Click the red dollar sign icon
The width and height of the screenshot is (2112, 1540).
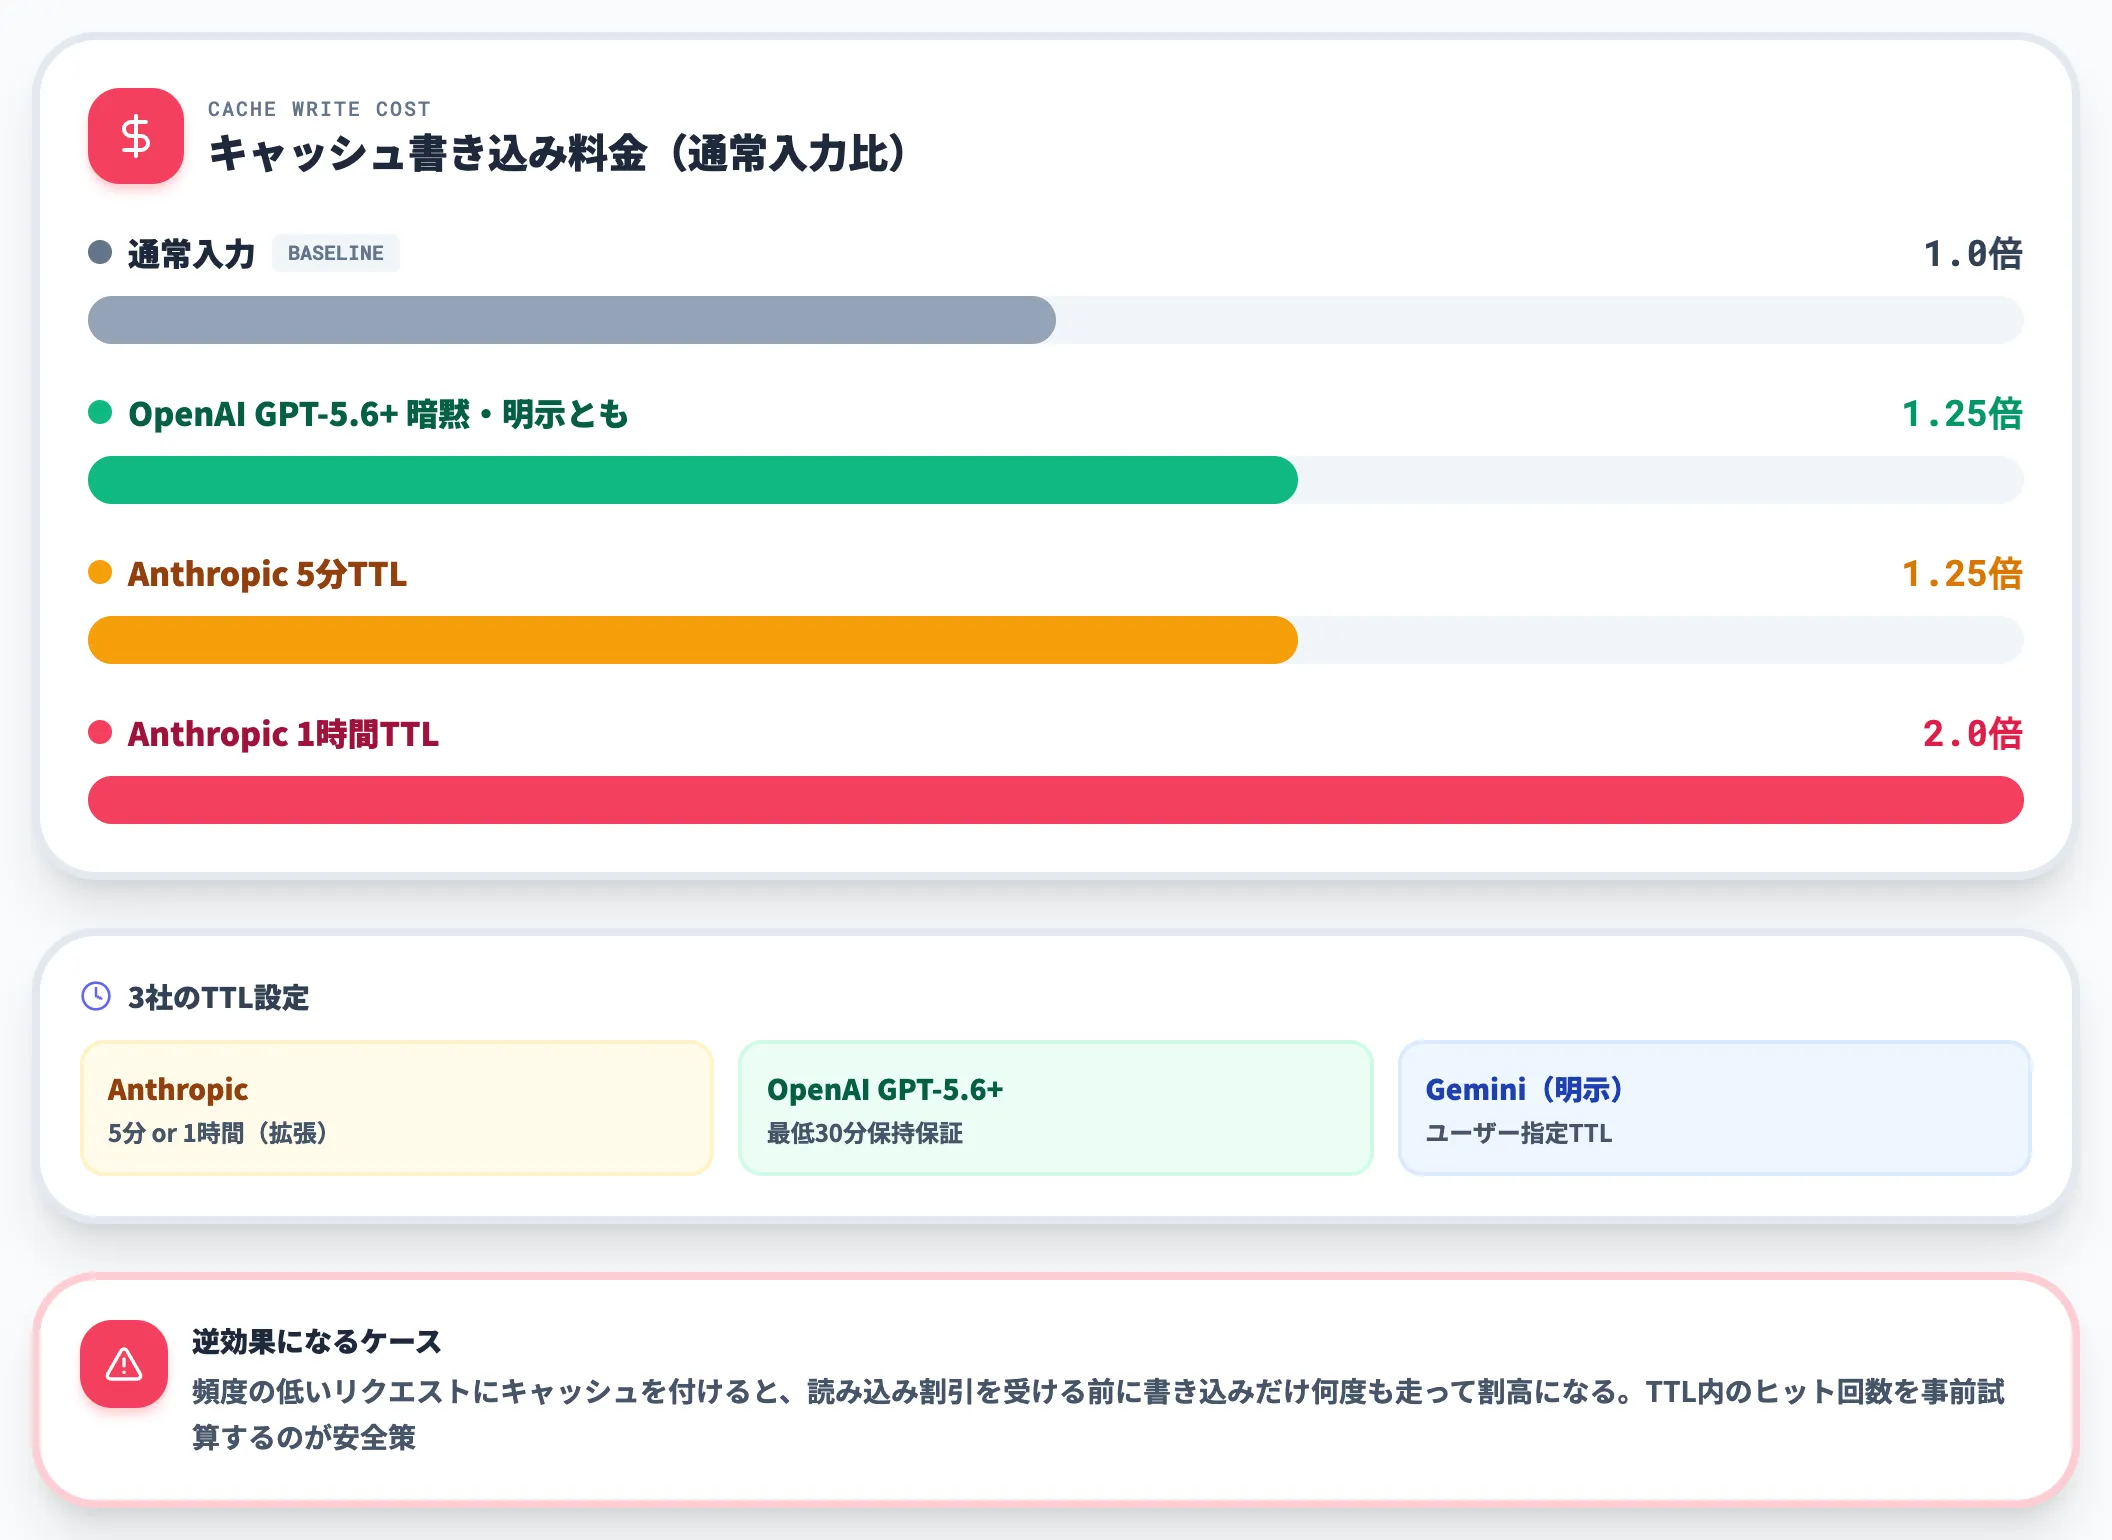pos(136,136)
